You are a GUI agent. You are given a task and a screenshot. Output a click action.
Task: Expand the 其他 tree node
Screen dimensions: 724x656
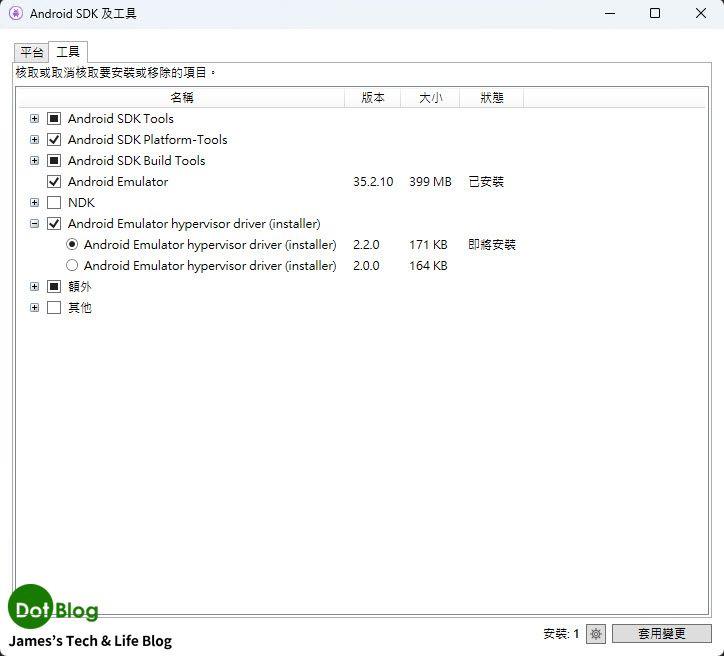(x=34, y=307)
